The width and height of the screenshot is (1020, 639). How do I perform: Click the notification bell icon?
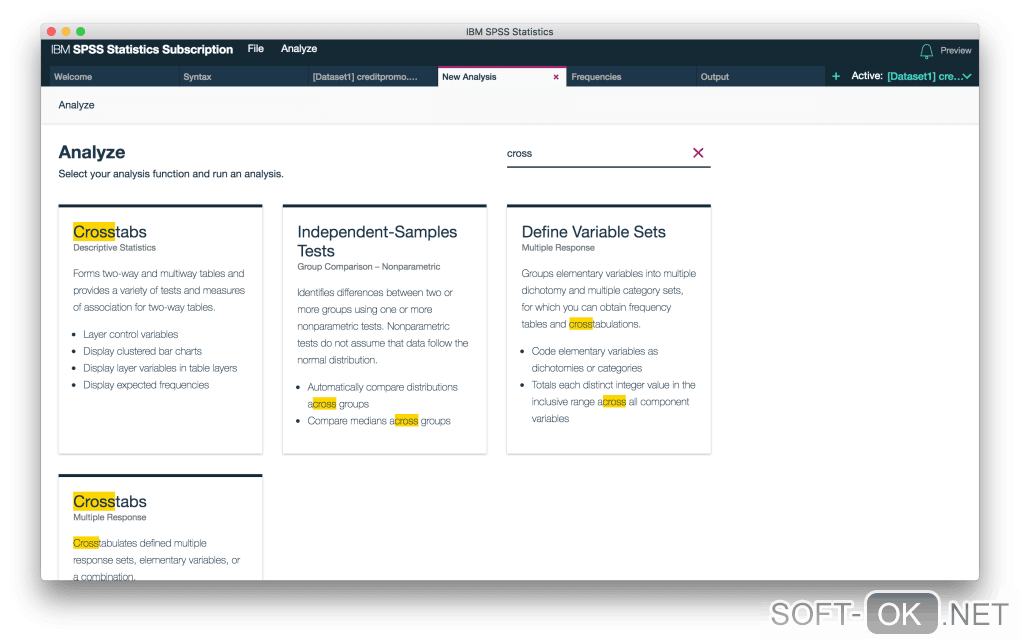926,50
